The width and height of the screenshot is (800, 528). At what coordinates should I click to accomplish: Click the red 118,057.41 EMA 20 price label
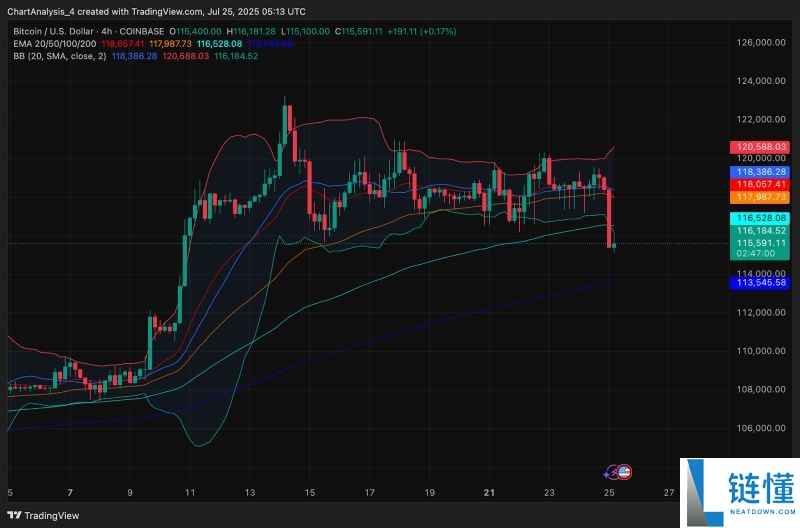tap(762, 185)
